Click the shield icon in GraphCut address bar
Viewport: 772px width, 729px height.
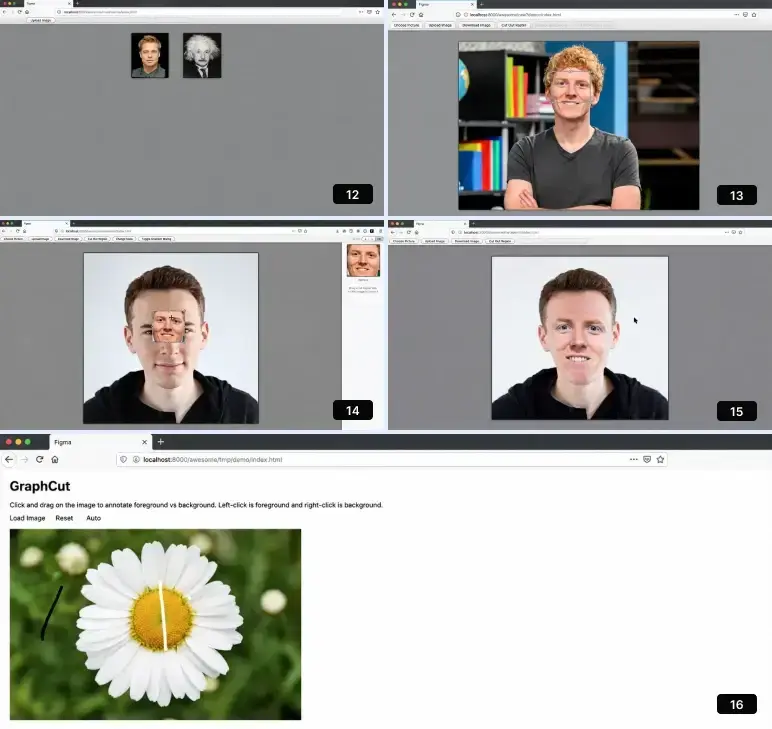coord(124,459)
